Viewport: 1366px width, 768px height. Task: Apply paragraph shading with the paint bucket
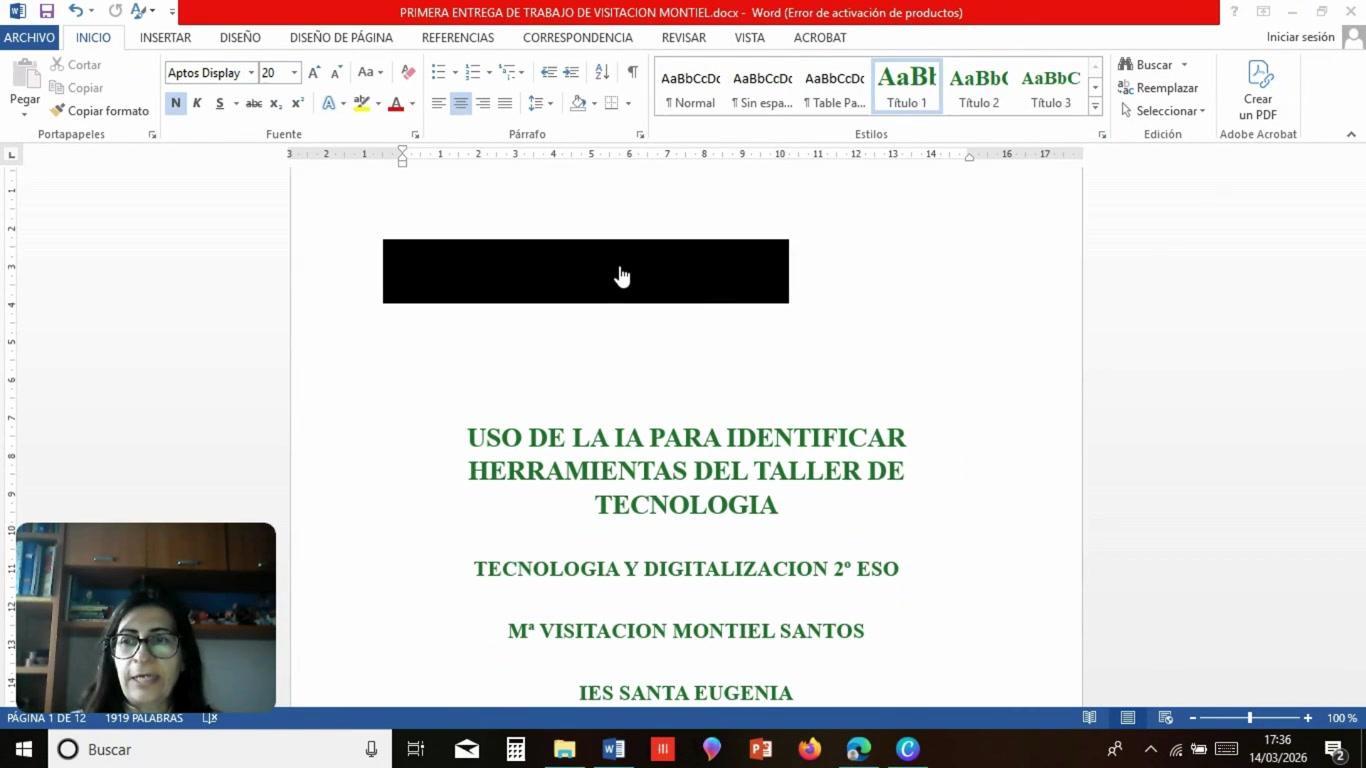(x=578, y=103)
